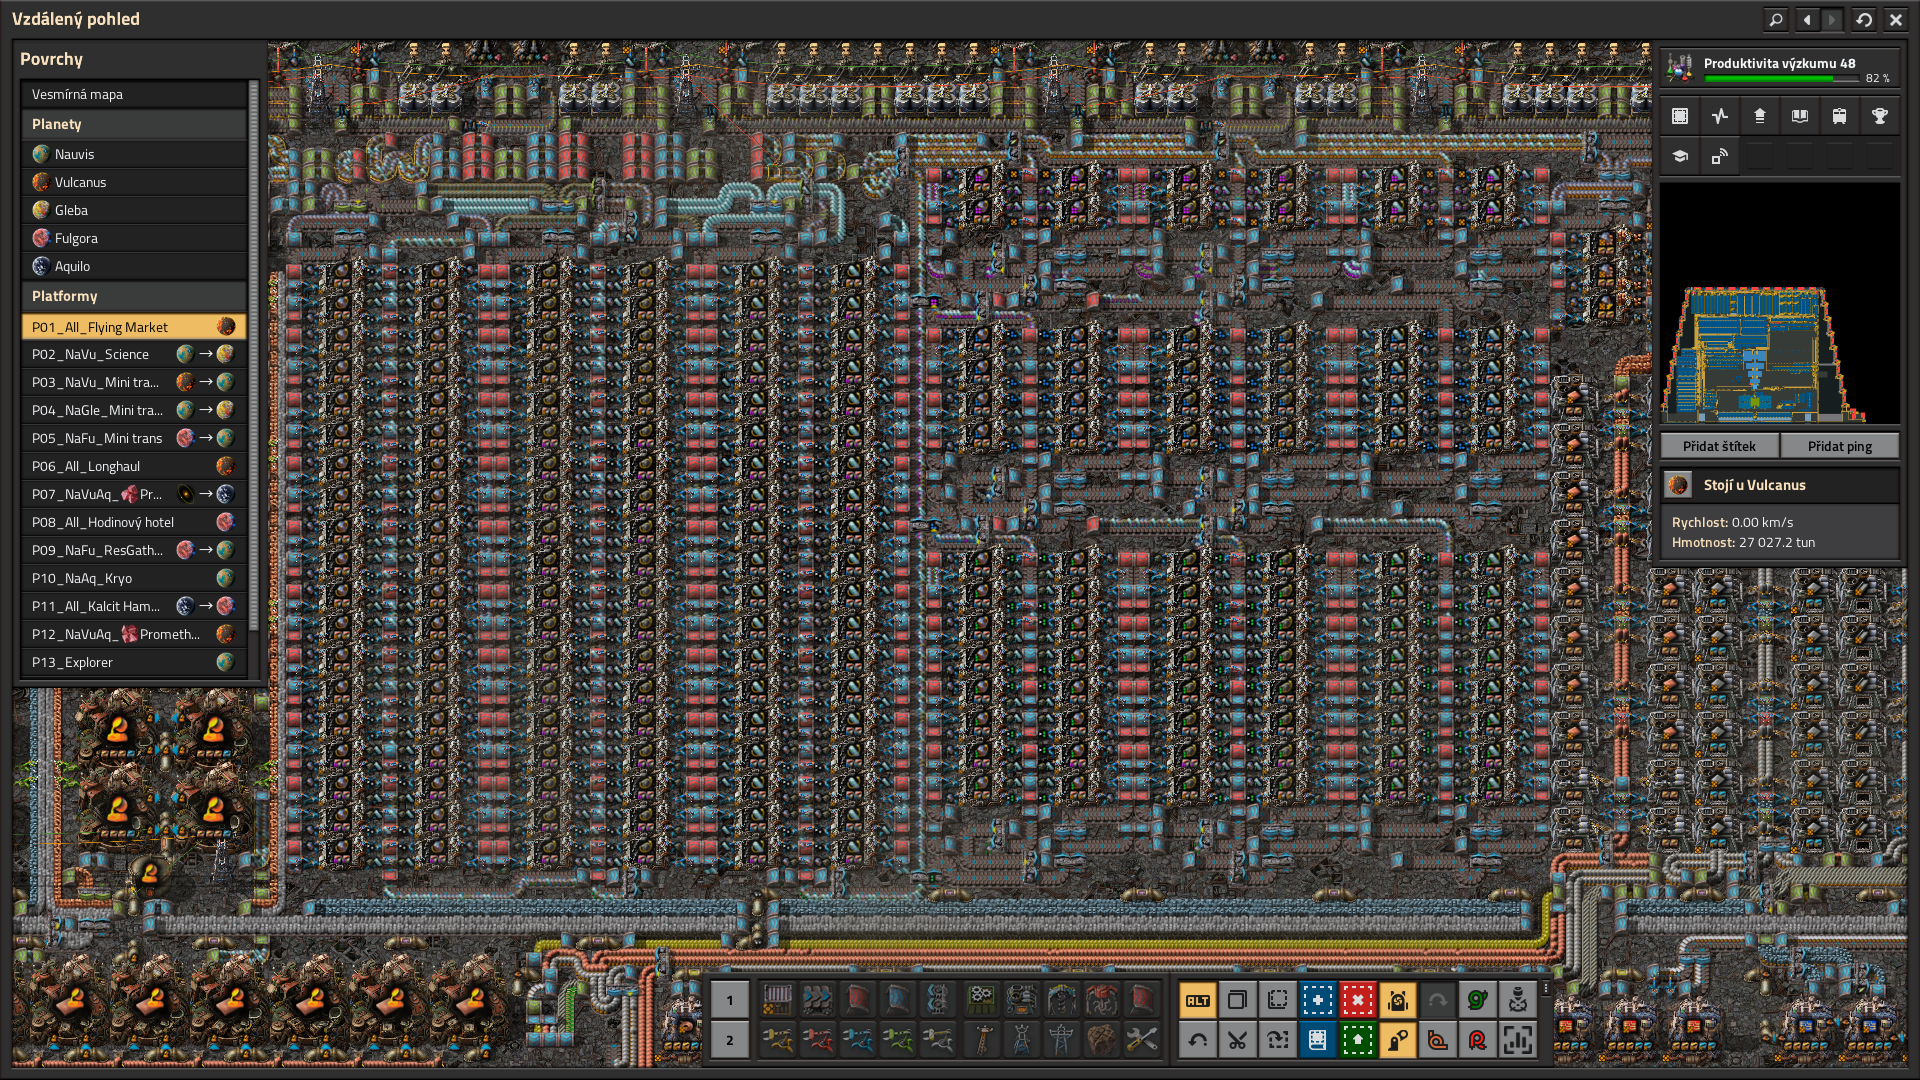
Task: Click the surfaces list scrollbar
Action: click(254, 355)
